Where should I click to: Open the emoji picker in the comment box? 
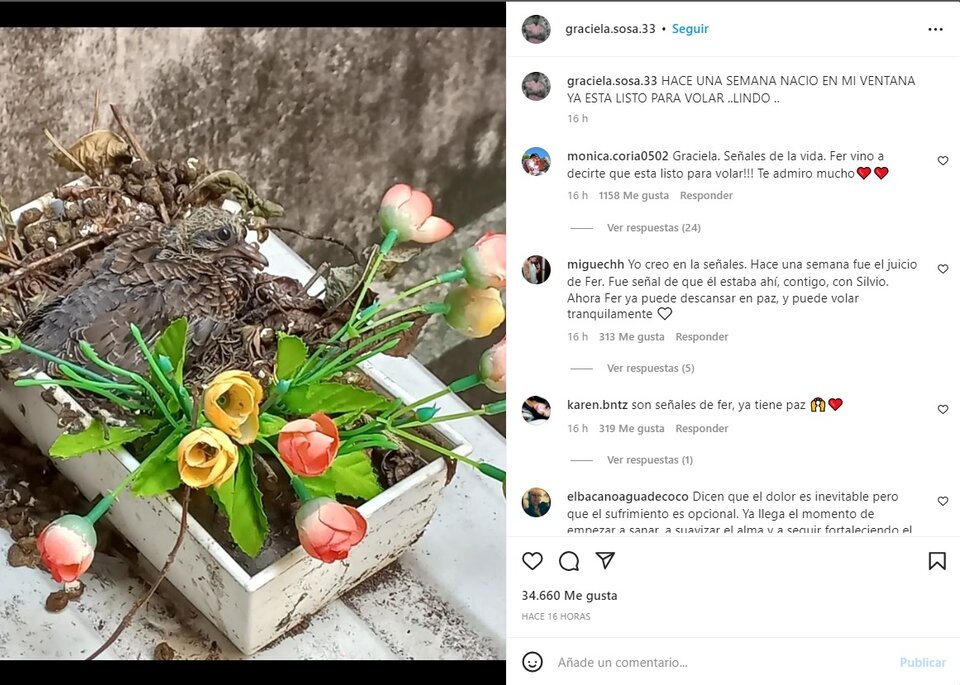click(533, 662)
